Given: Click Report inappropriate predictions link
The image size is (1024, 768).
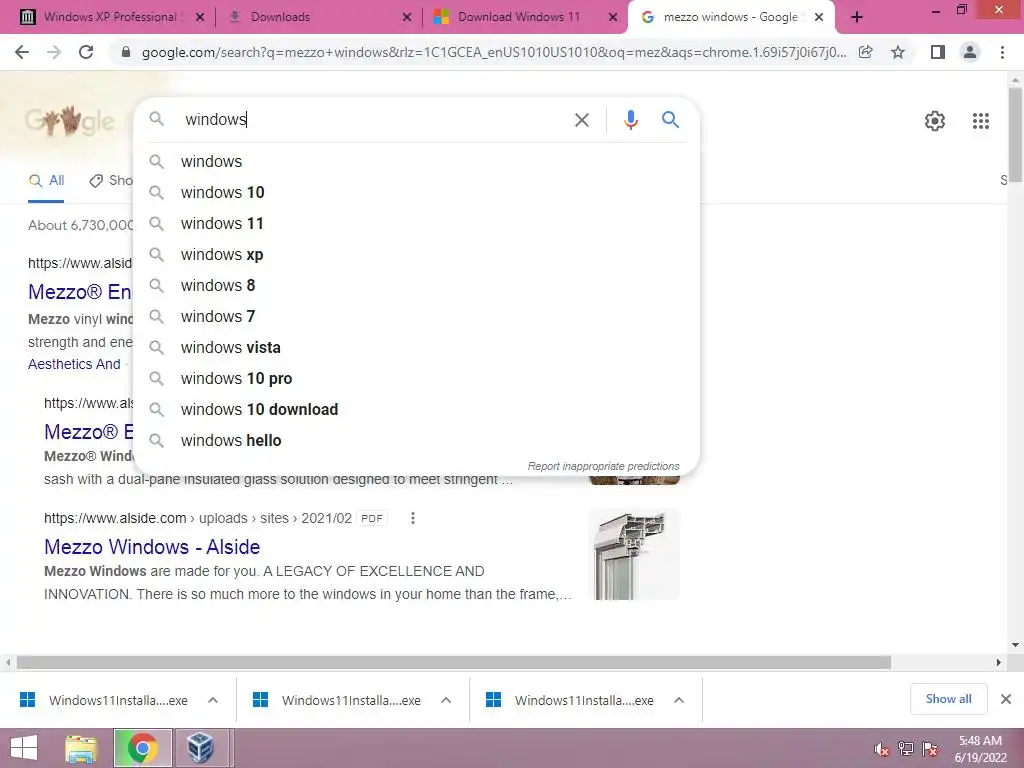Looking at the screenshot, I should [x=603, y=466].
